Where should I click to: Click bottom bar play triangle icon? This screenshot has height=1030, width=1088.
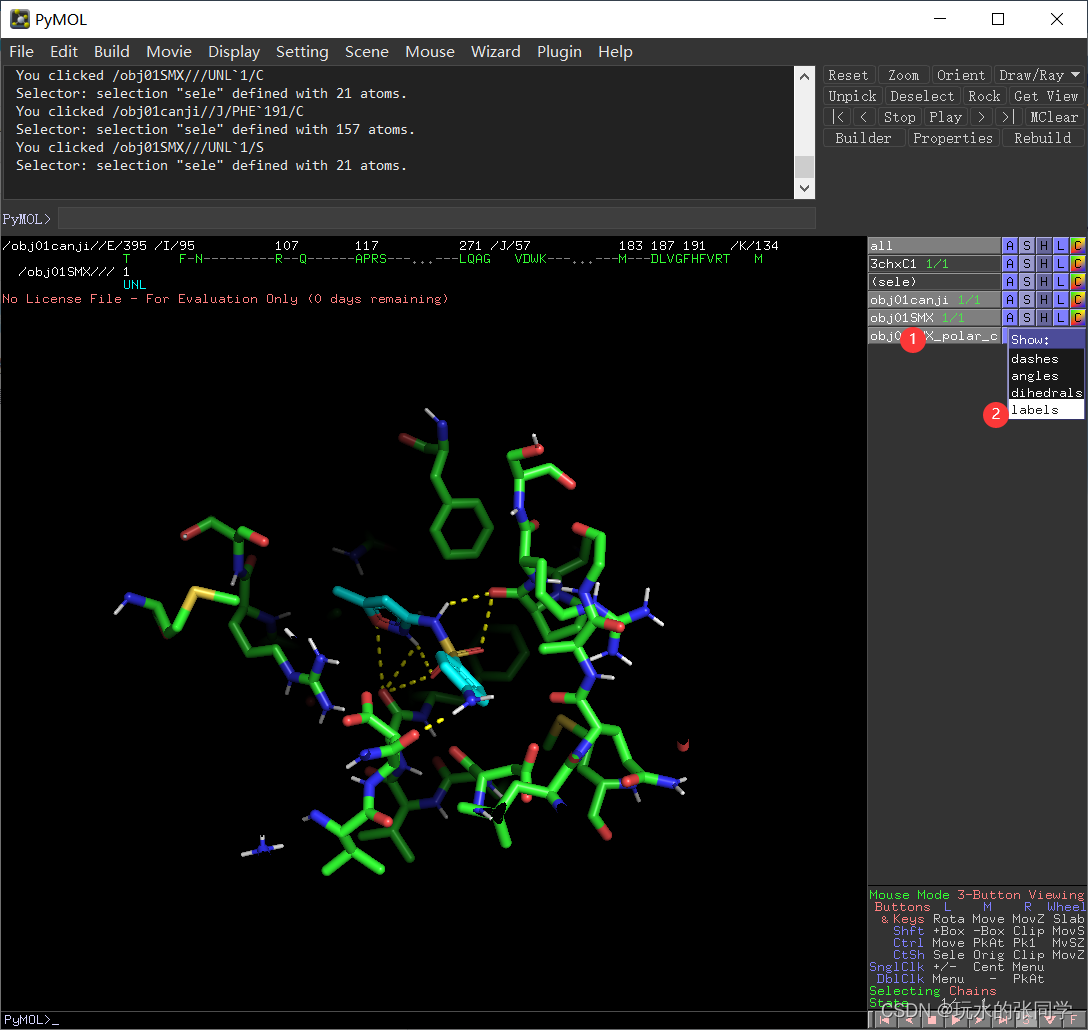pyautogui.click(x=955, y=1020)
